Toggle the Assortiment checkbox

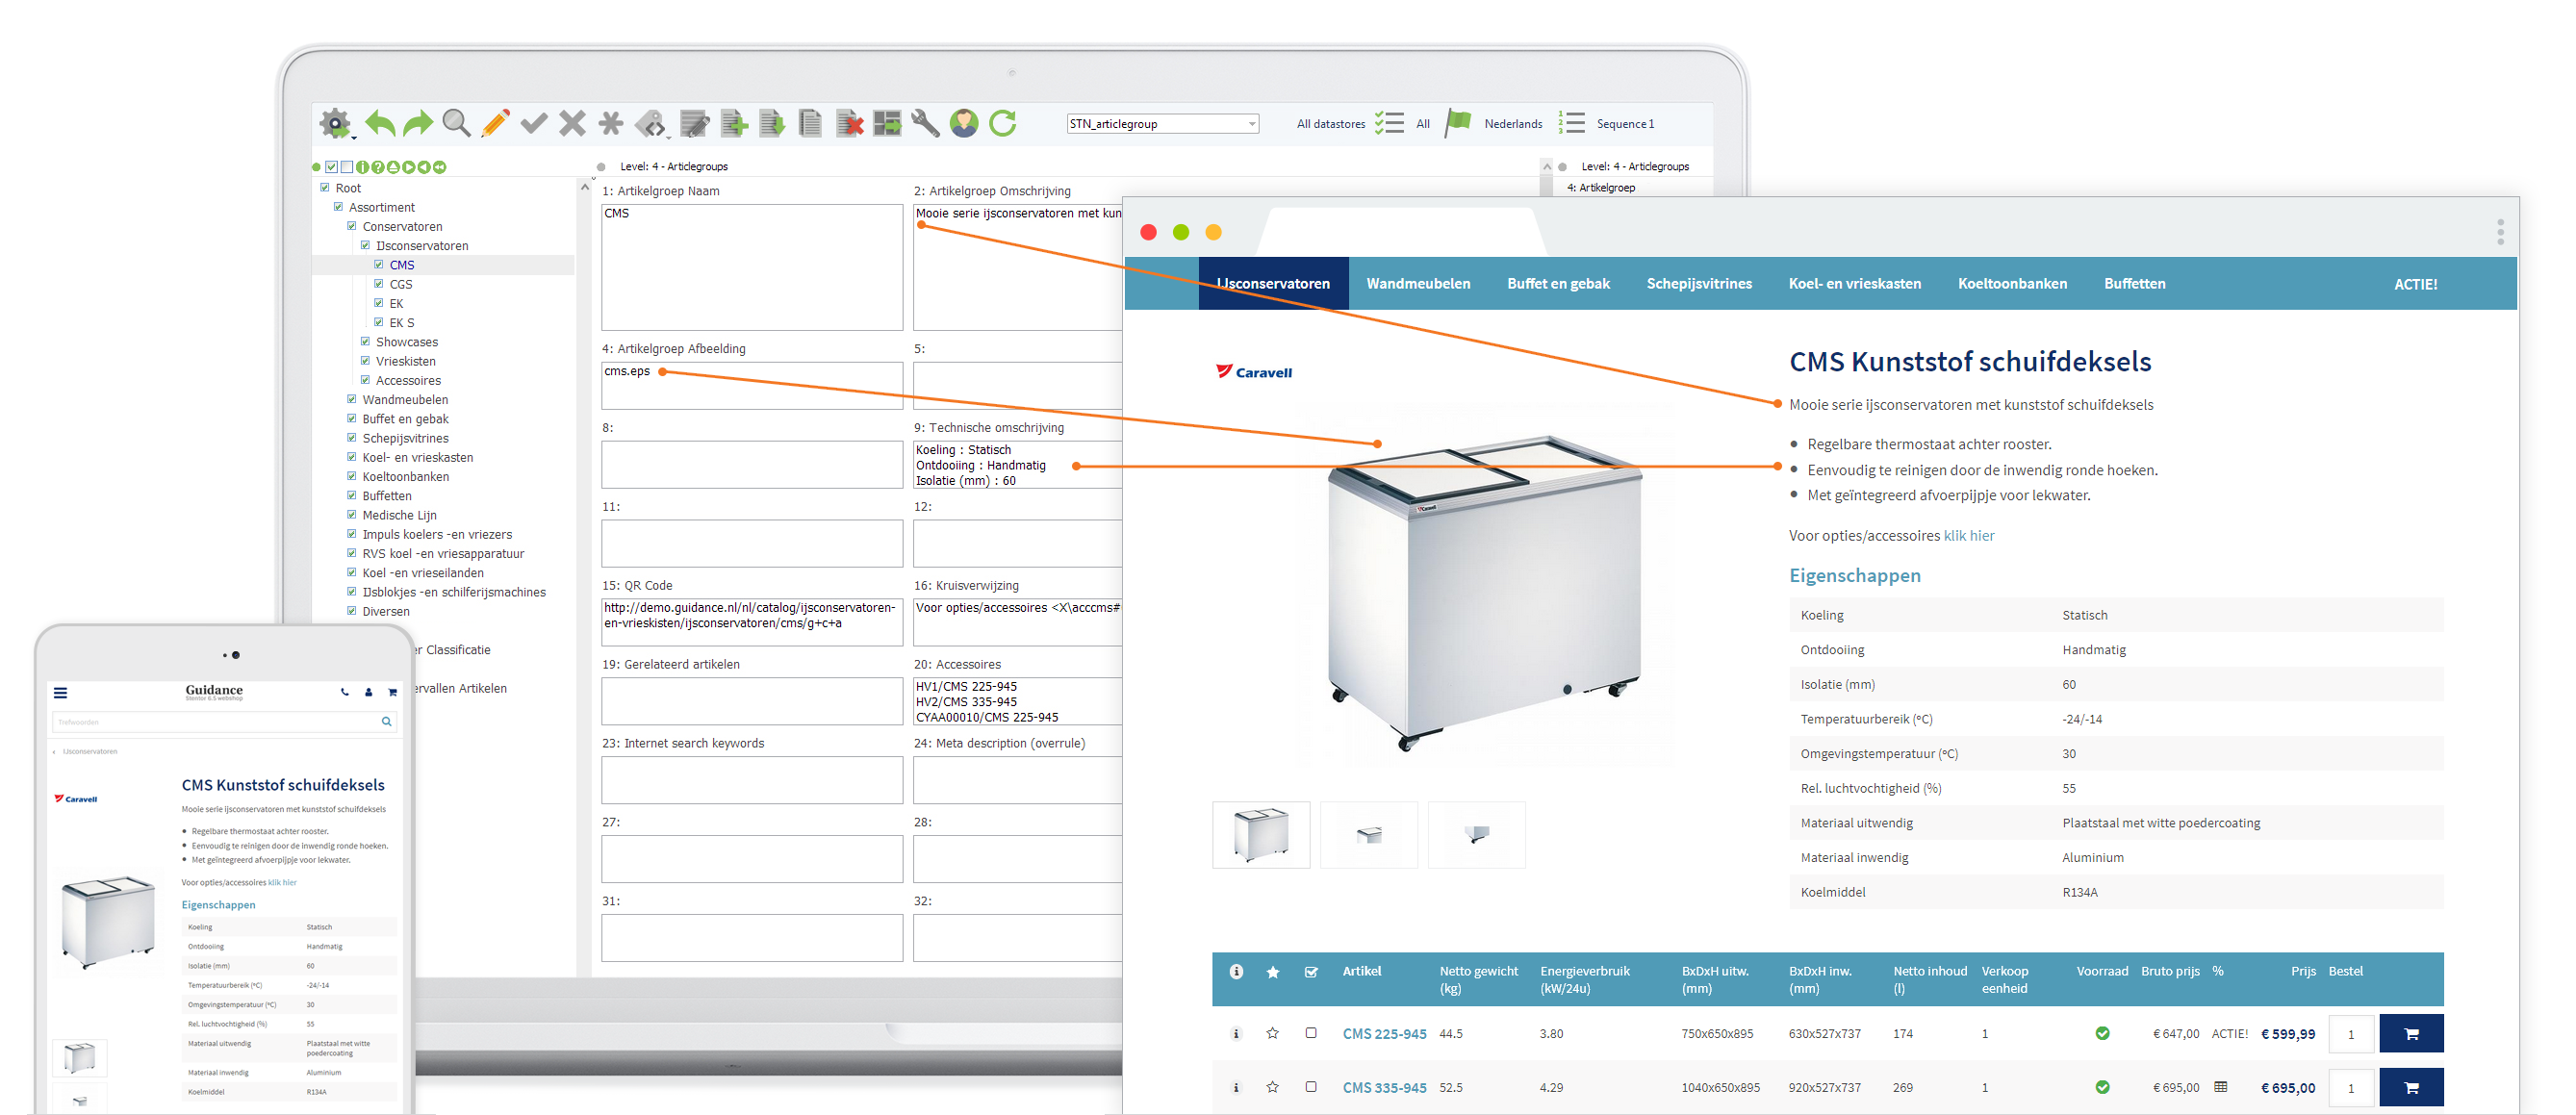click(338, 207)
